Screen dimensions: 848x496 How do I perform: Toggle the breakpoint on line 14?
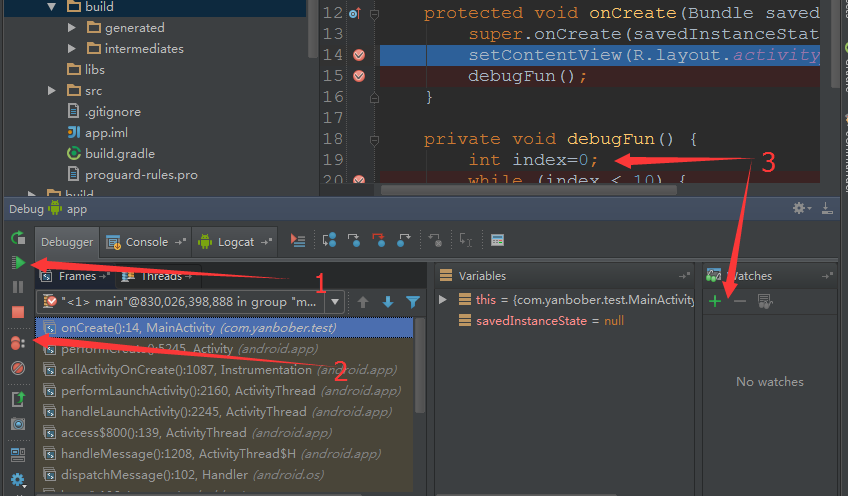[x=359, y=55]
